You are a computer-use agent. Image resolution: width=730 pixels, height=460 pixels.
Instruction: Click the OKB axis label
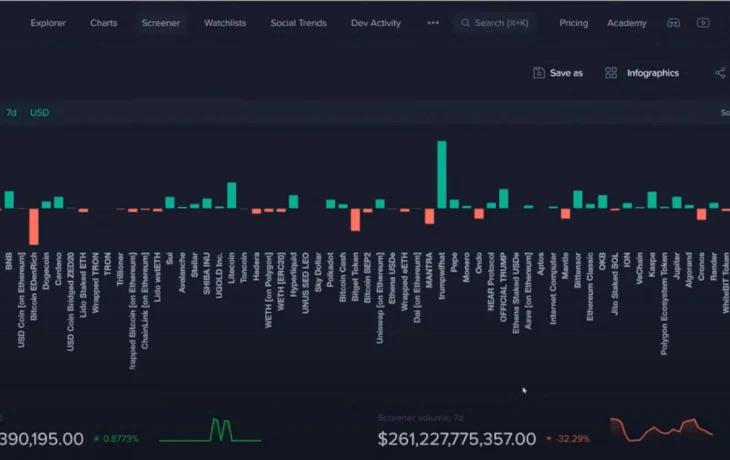602,262
